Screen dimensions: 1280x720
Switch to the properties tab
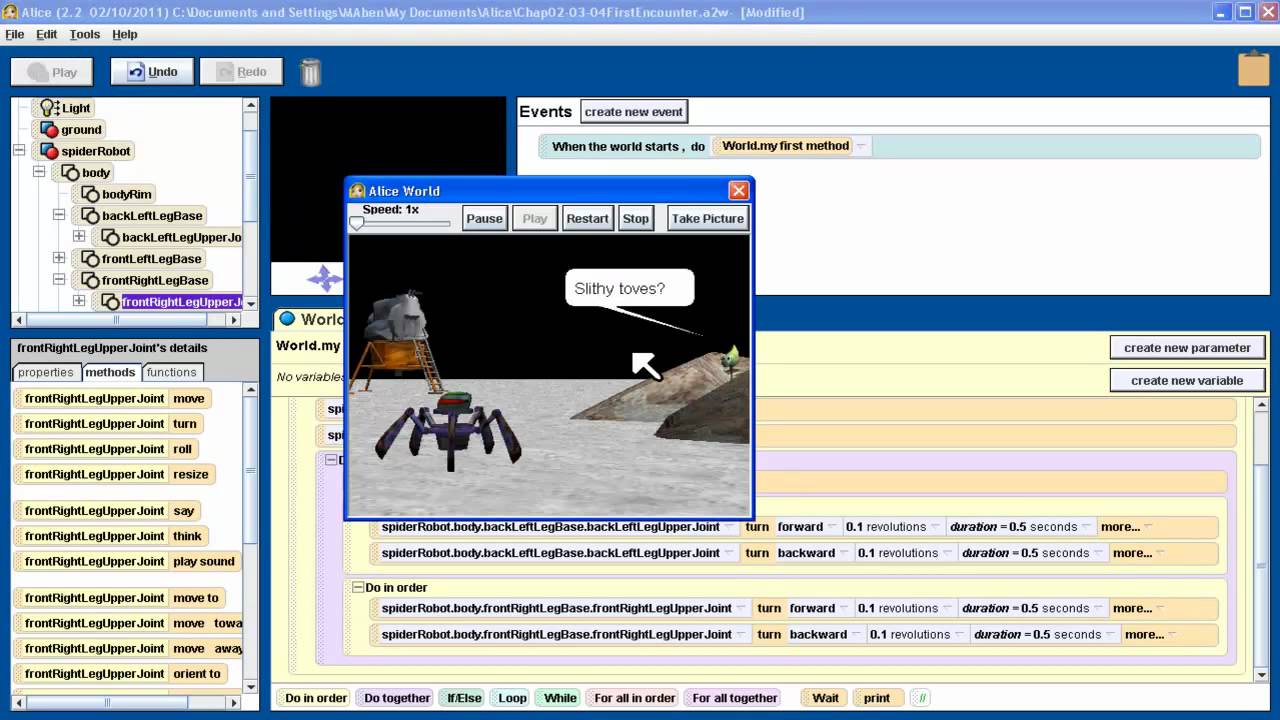coord(46,372)
